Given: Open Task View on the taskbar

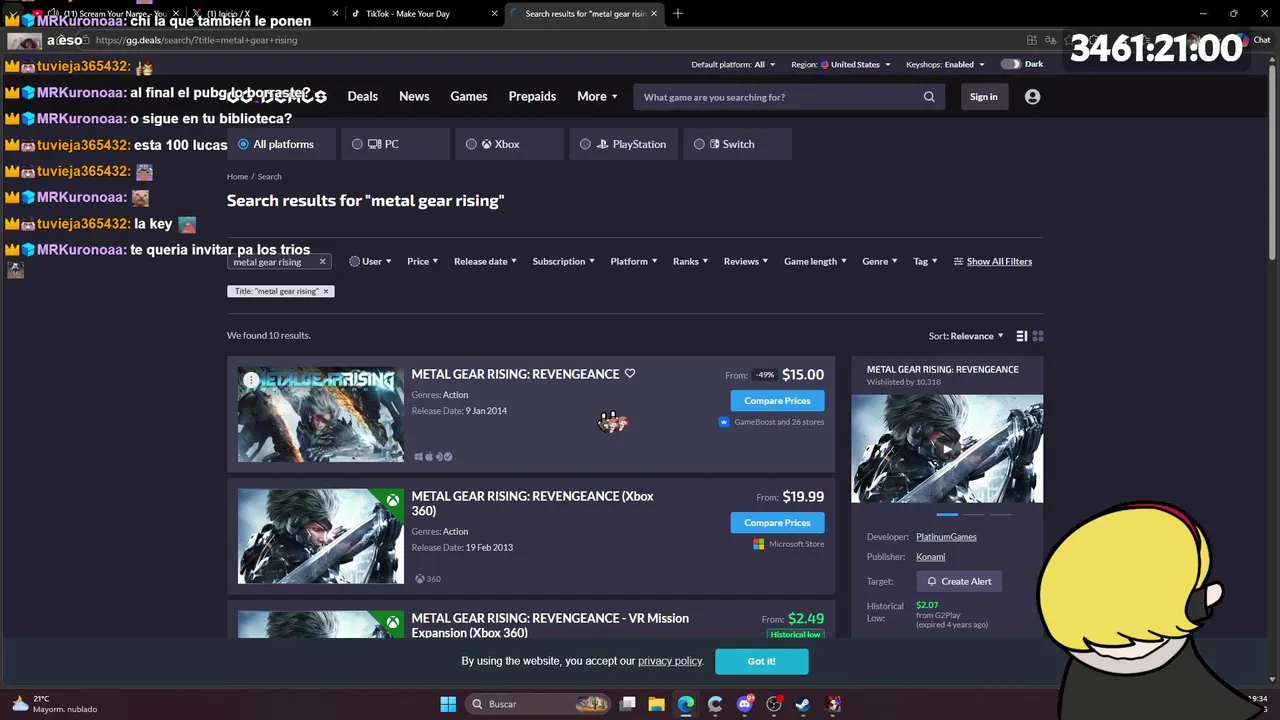Looking at the screenshot, I should click(x=628, y=704).
